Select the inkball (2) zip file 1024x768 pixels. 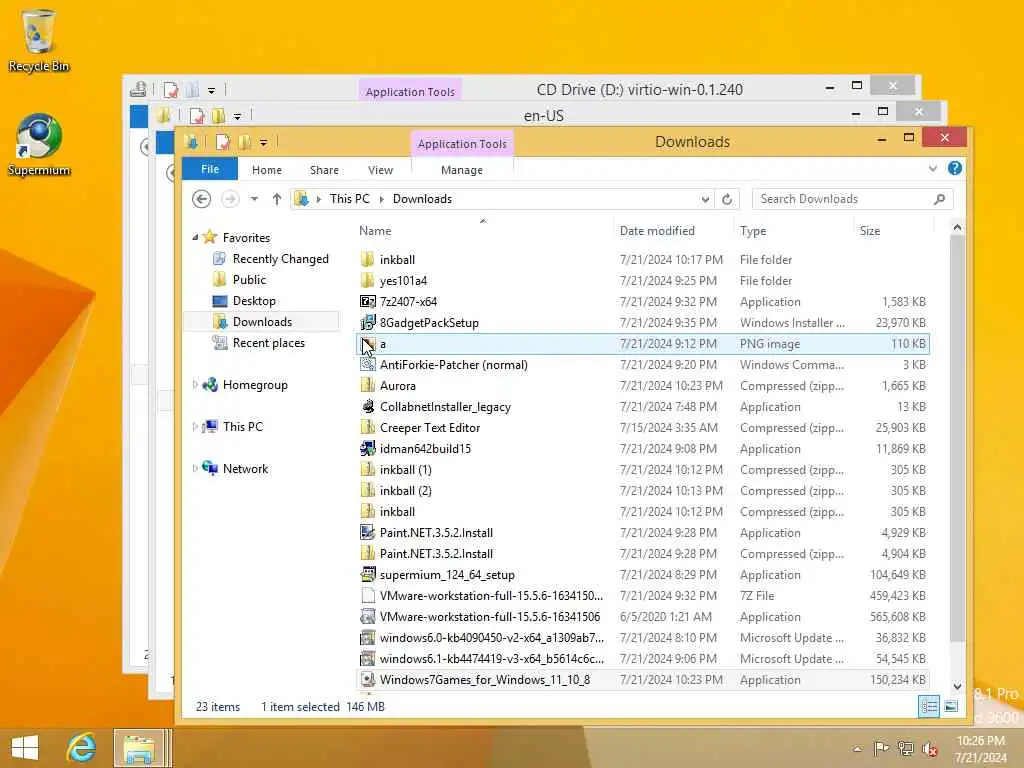coord(643,490)
